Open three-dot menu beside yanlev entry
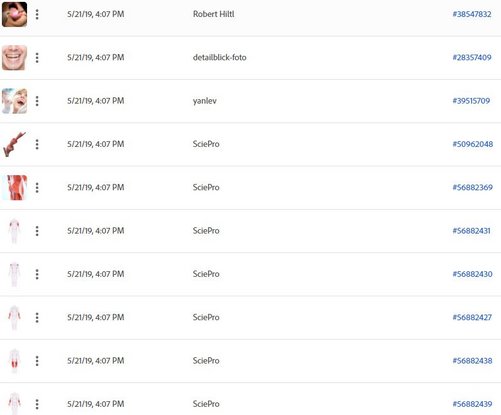 (x=37, y=101)
